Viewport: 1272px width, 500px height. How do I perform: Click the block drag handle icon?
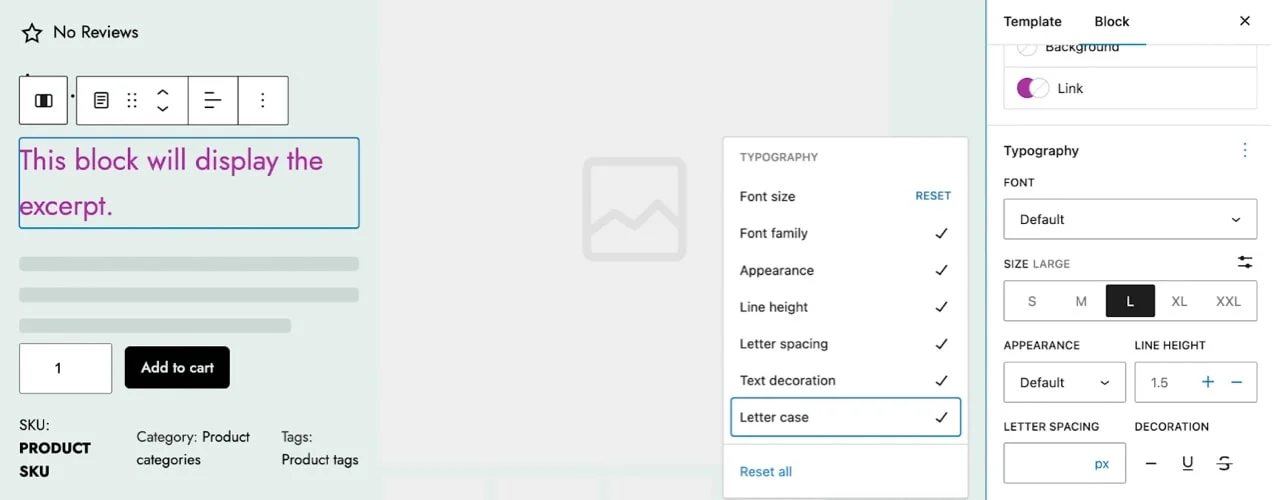click(x=132, y=100)
